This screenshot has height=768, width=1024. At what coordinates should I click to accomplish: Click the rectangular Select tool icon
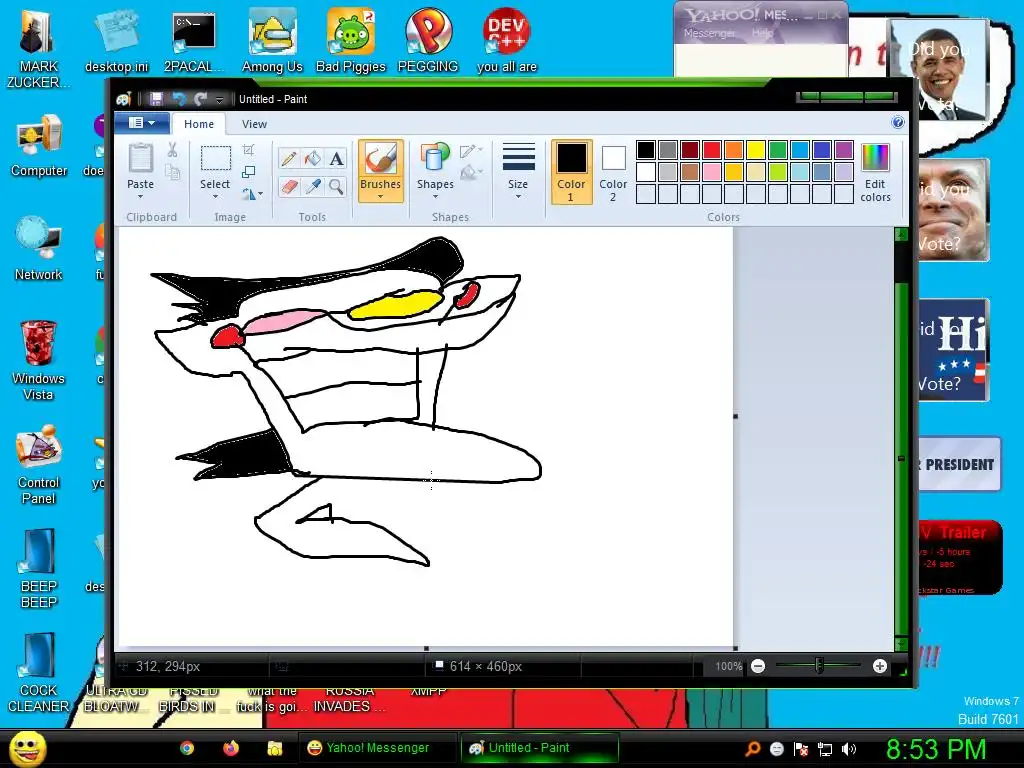point(215,158)
